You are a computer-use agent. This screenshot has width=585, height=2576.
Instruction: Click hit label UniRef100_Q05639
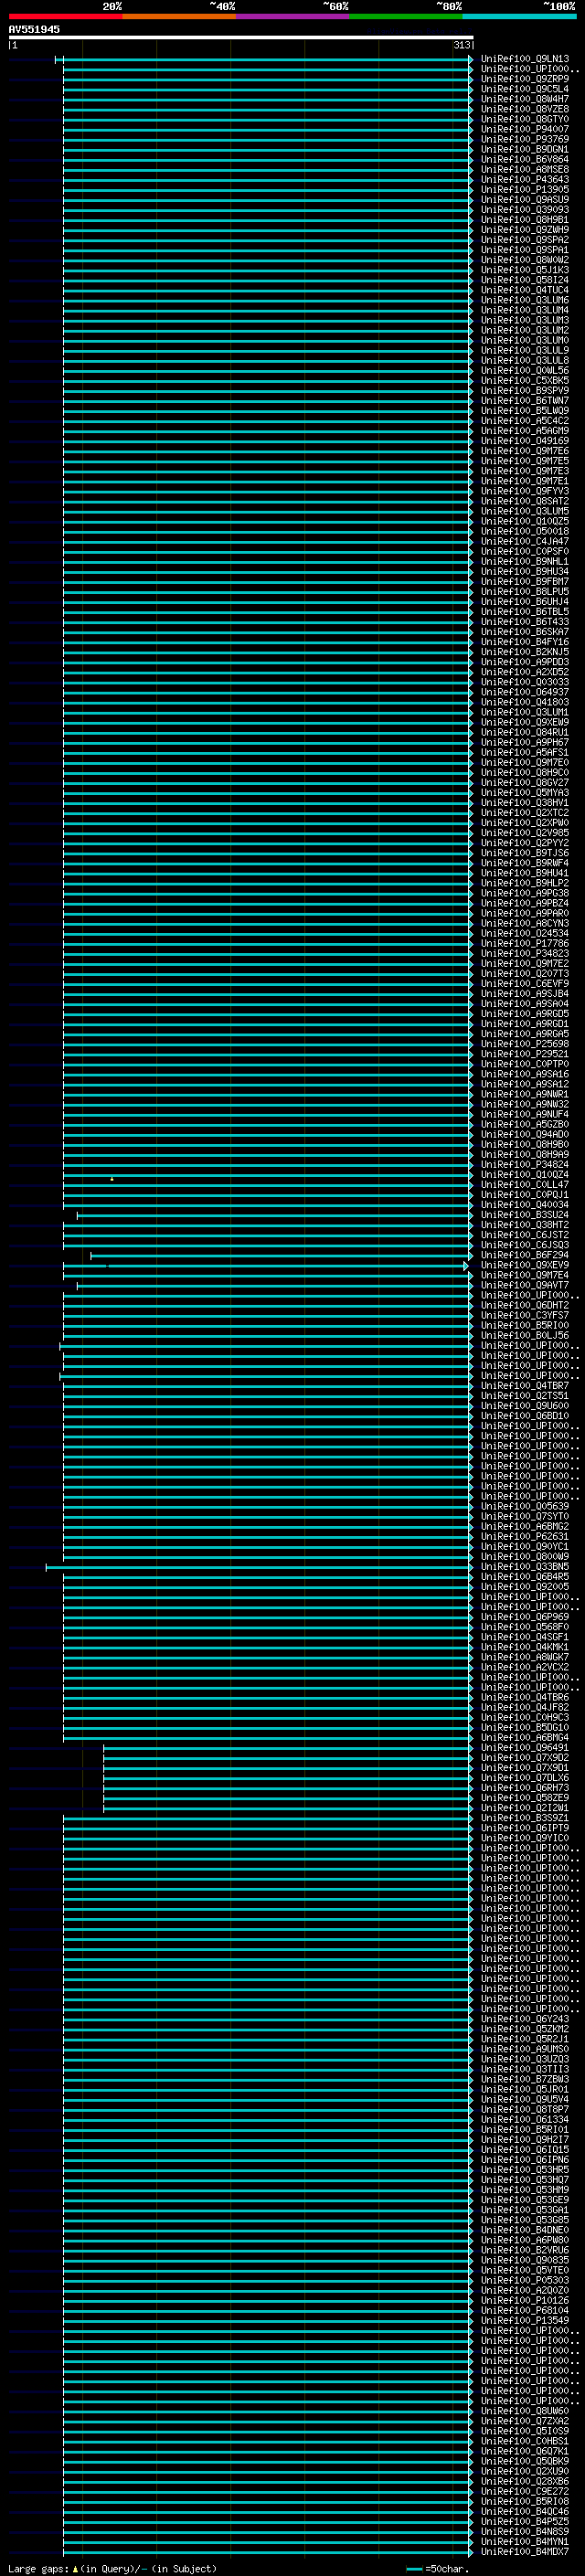[525, 1506]
